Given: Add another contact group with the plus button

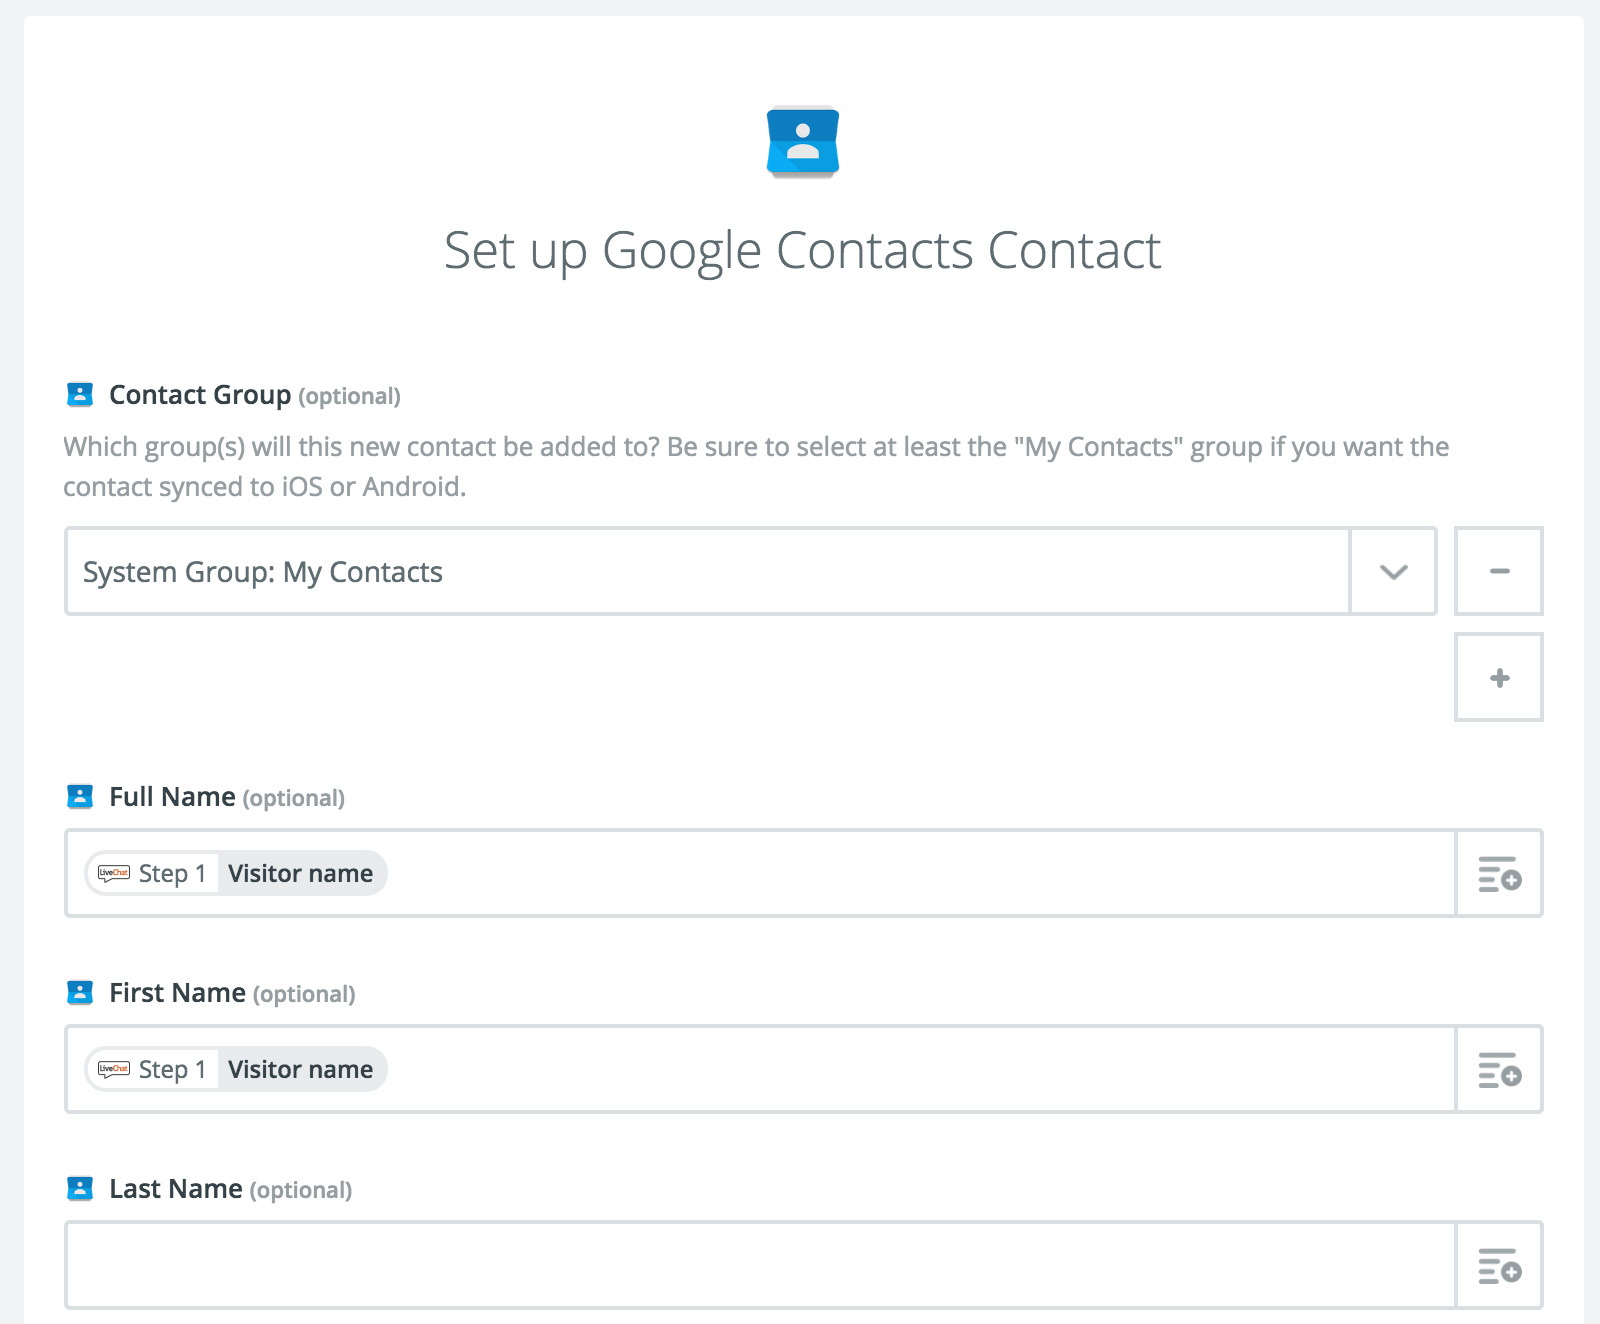Looking at the screenshot, I should 1499,677.
